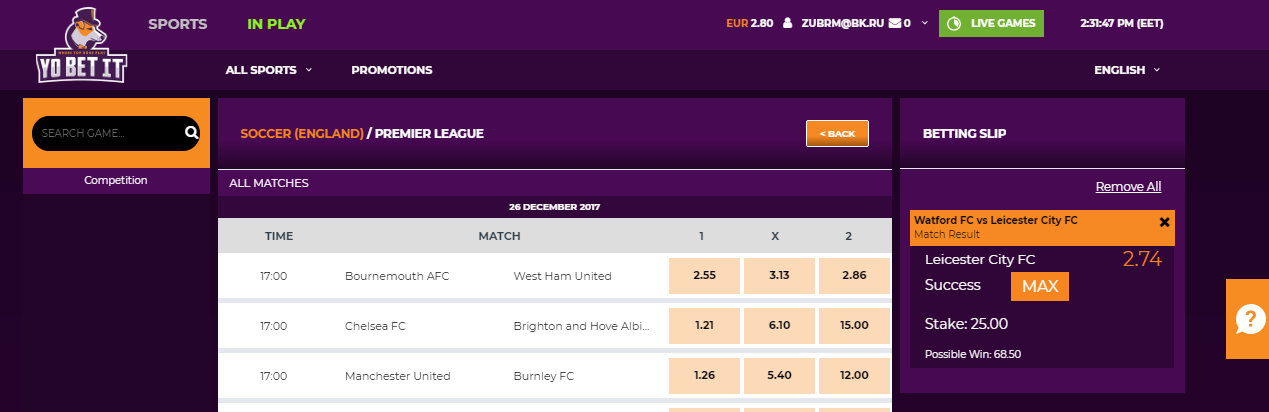Open the Promotions page

coord(392,70)
